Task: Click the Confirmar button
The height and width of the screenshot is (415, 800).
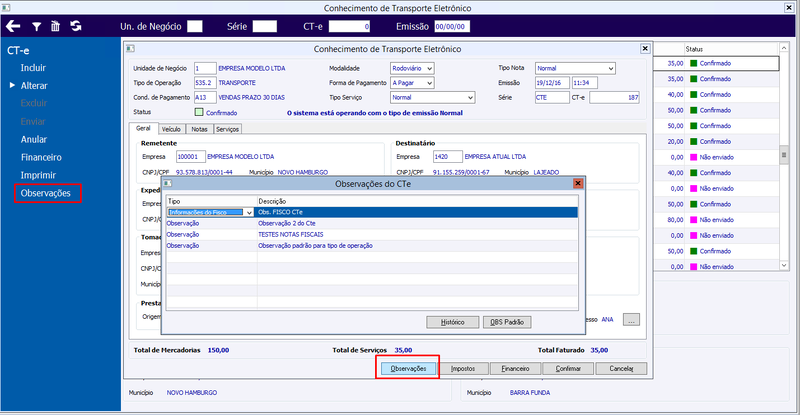Action: coord(568,369)
